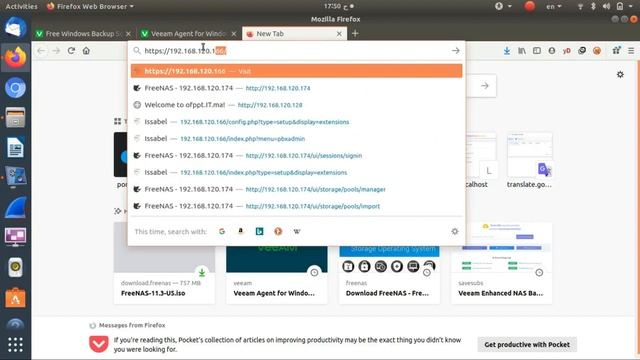Open FreeNAS http://192.168.120.174 suggestion

pos(296,88)
